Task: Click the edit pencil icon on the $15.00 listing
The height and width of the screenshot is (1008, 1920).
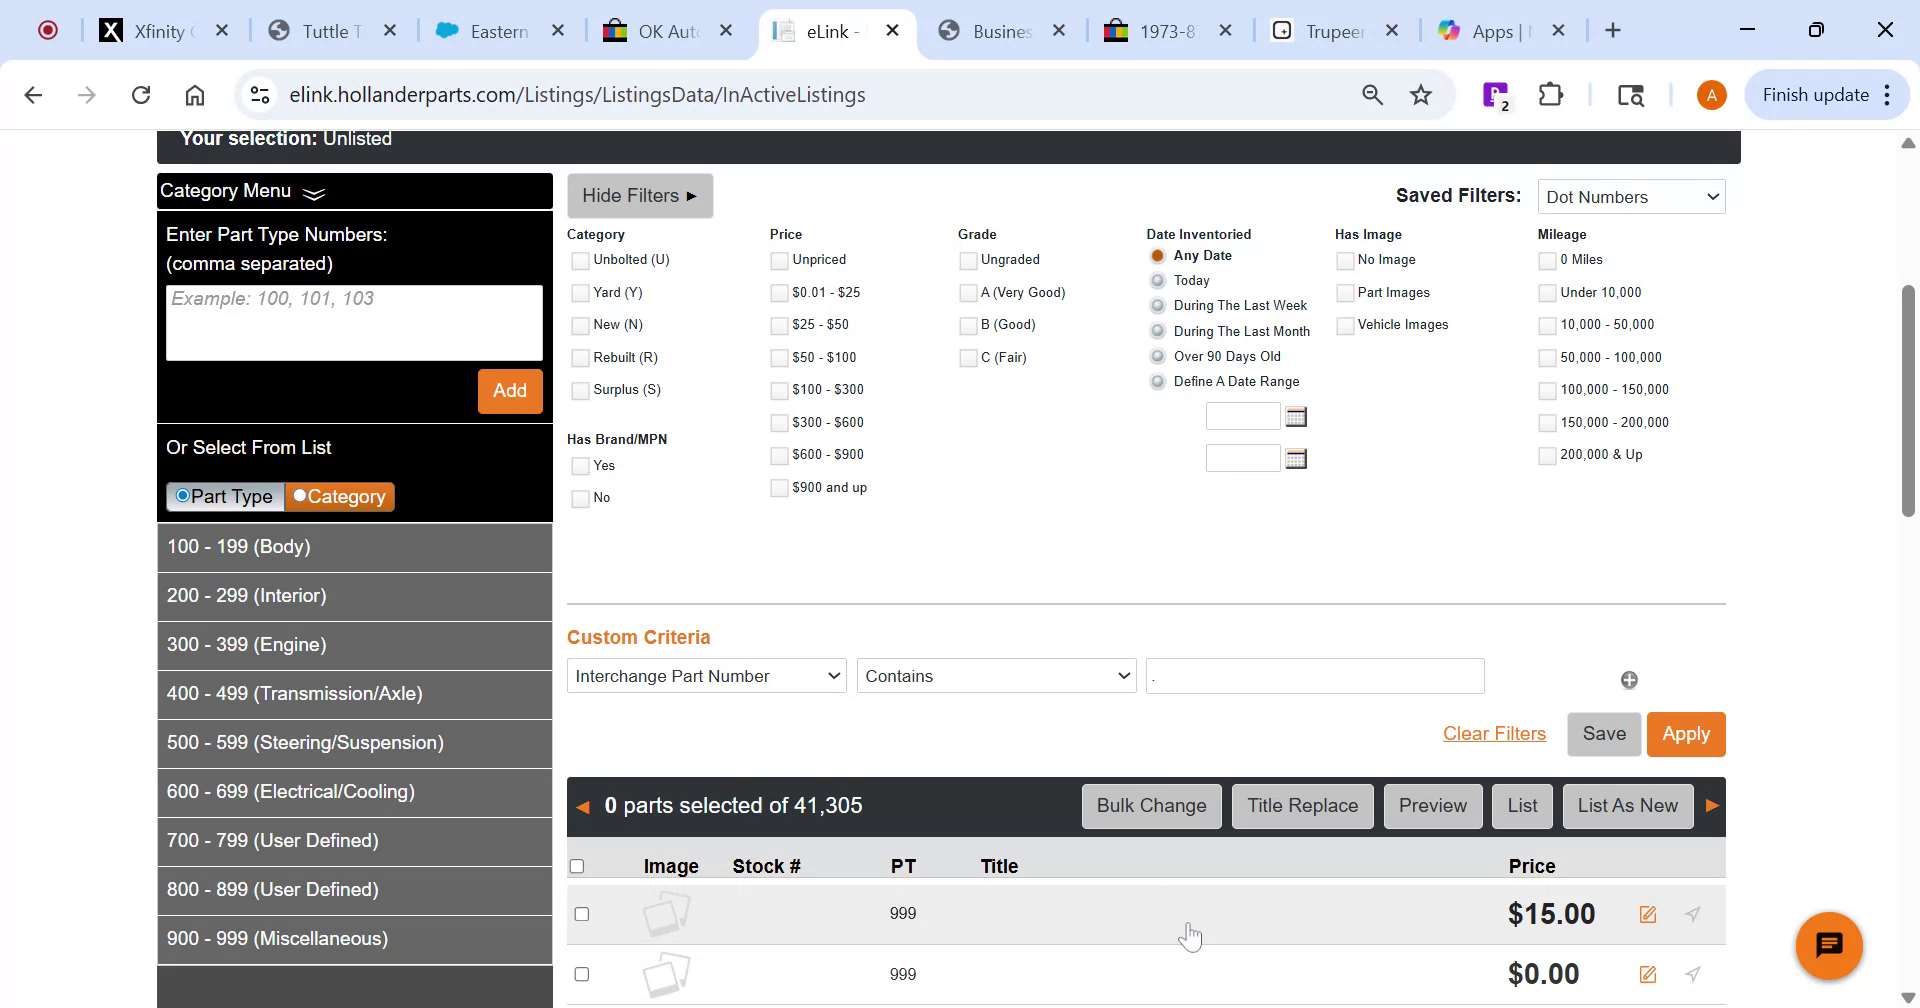Action: click(1648, 913)
